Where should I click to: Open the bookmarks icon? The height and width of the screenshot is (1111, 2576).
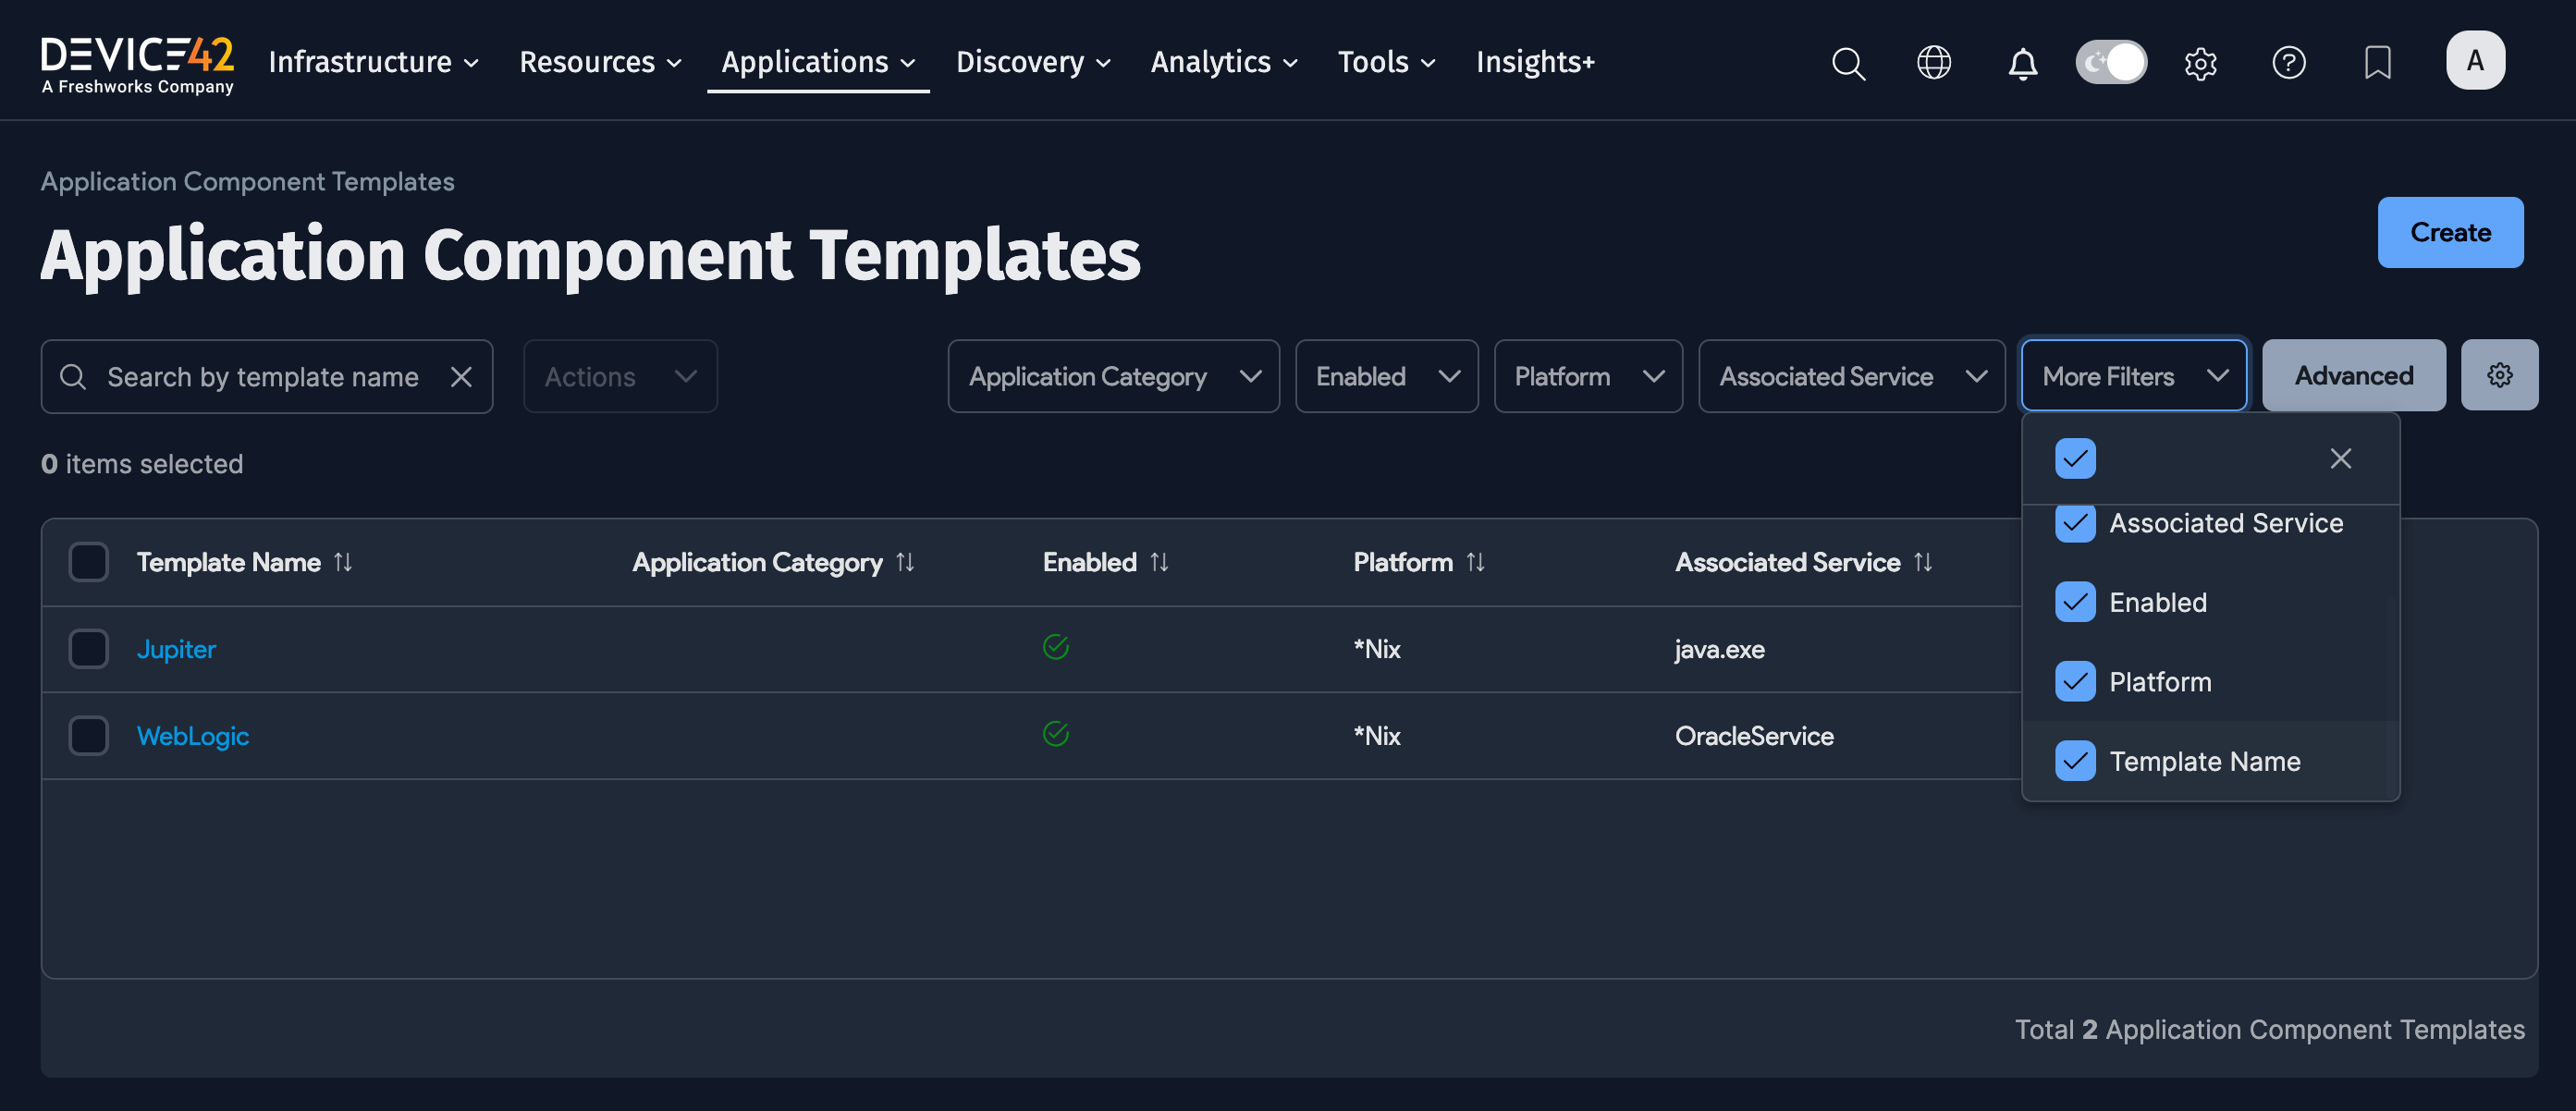pos(2377,63)
